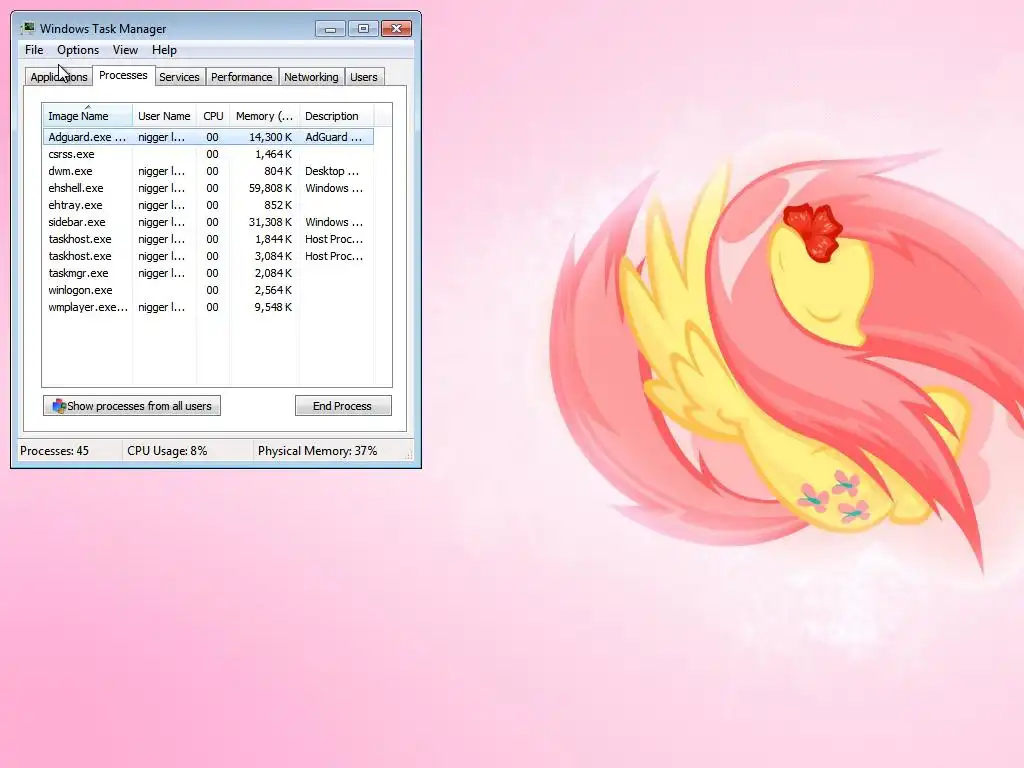This screenshot has width=1024, height=768.
Task: Click the CPU value in csrss.exe row
Action: tap(212, 154)
